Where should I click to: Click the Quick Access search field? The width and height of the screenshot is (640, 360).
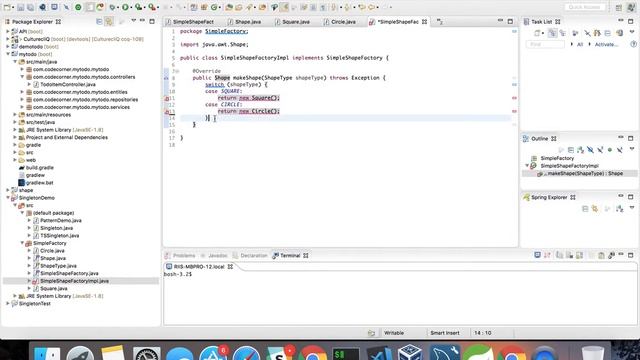[x=584, y=7]
